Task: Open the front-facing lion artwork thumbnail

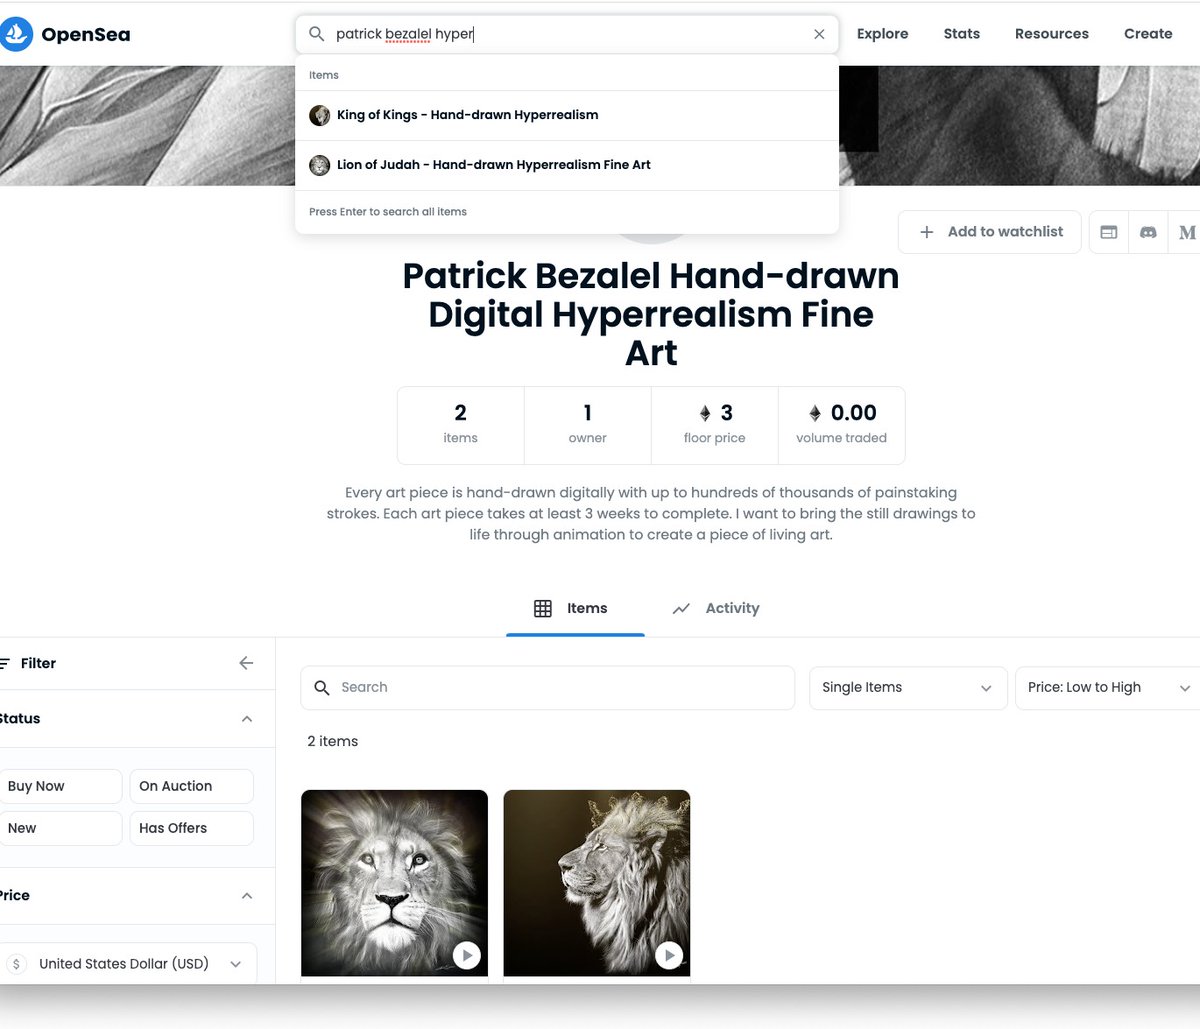Action: coord(394,883)
